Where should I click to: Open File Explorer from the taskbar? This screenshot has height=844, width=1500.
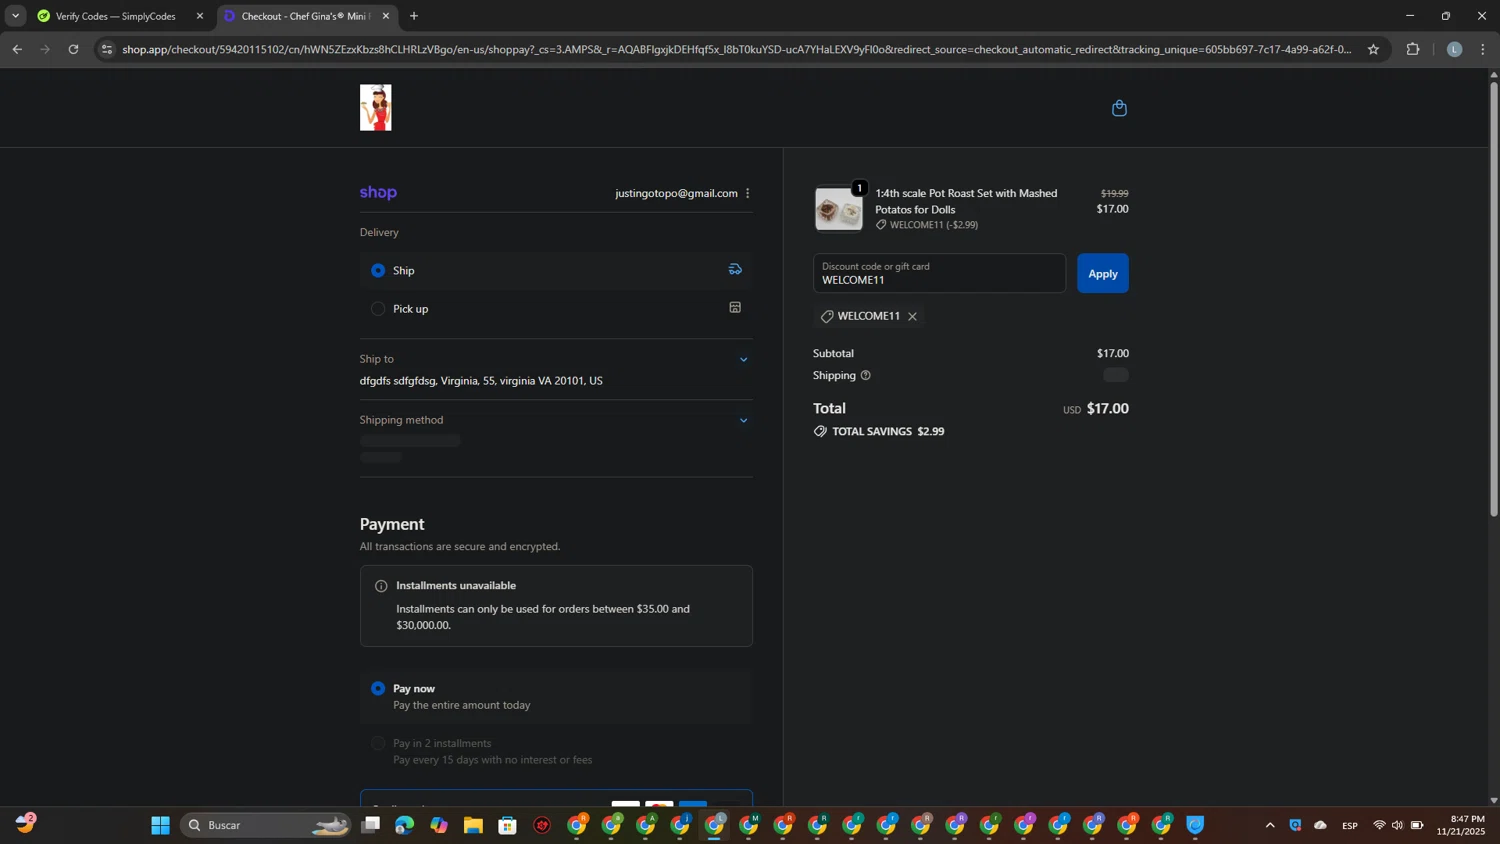coord(473,825)
